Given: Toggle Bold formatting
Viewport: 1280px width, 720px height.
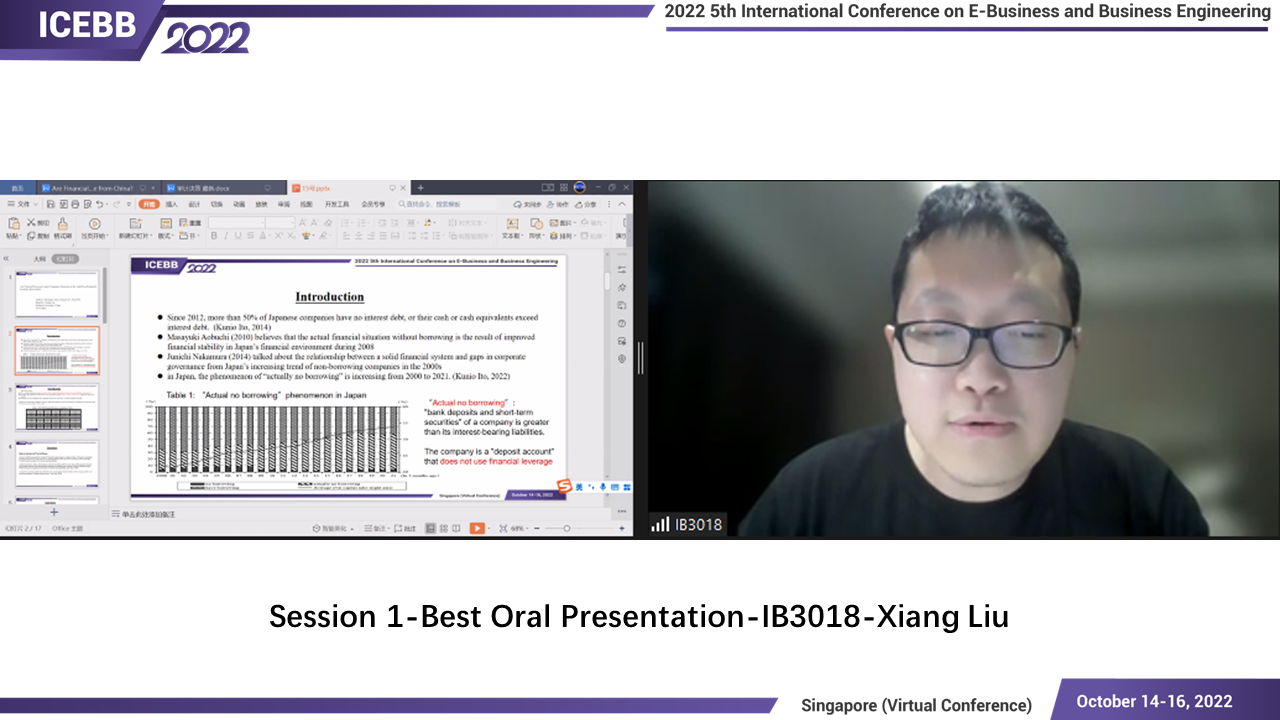Looking at the screenshot, I should pyautogui.click(x=213, y=236).
